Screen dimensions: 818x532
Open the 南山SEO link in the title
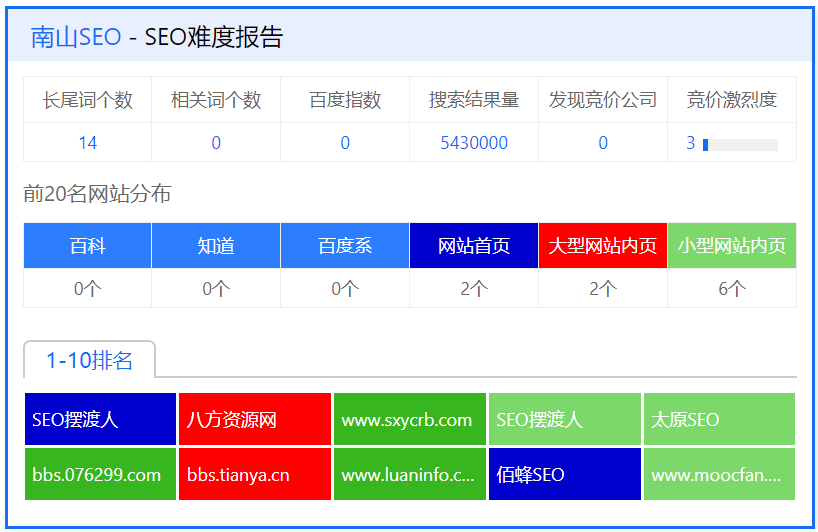point(76,37)
